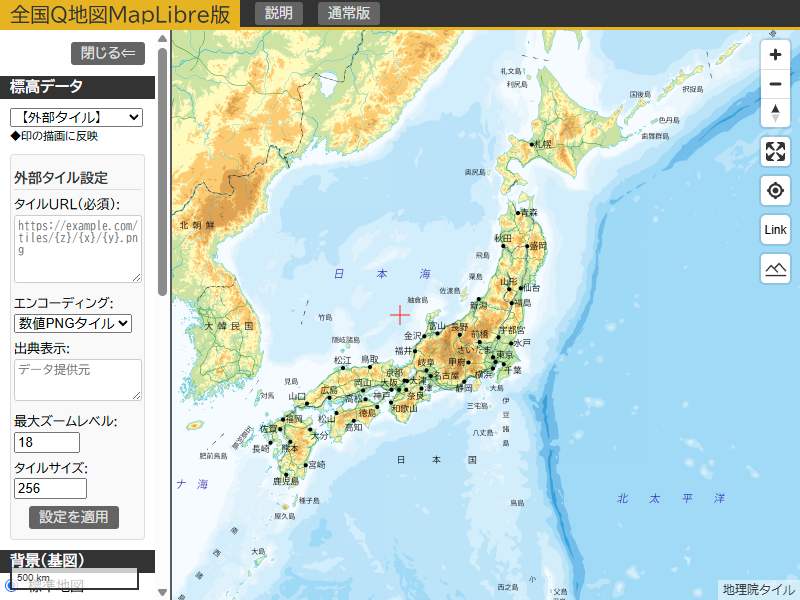Image resolution: width=800 pixels, height=600 pixels.
Task: Open the 説明 page
Action: click(279, 14)
